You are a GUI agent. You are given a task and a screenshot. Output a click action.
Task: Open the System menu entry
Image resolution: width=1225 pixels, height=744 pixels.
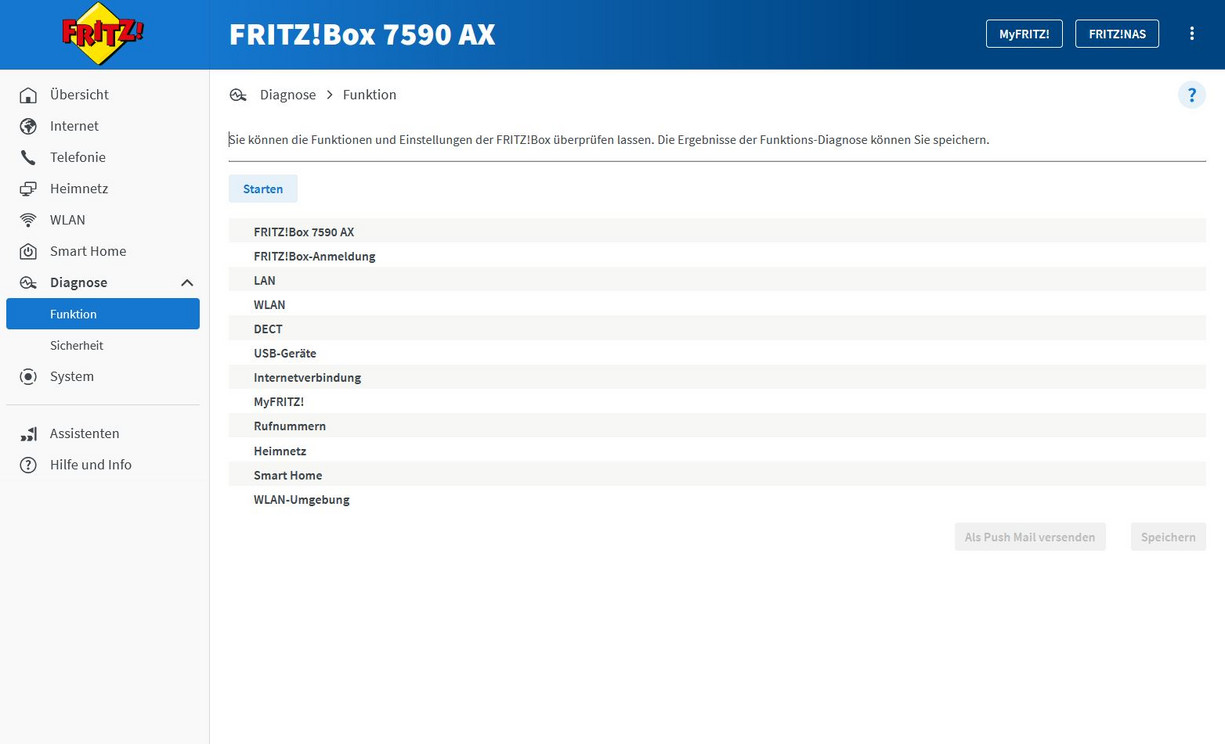point(103,377)
